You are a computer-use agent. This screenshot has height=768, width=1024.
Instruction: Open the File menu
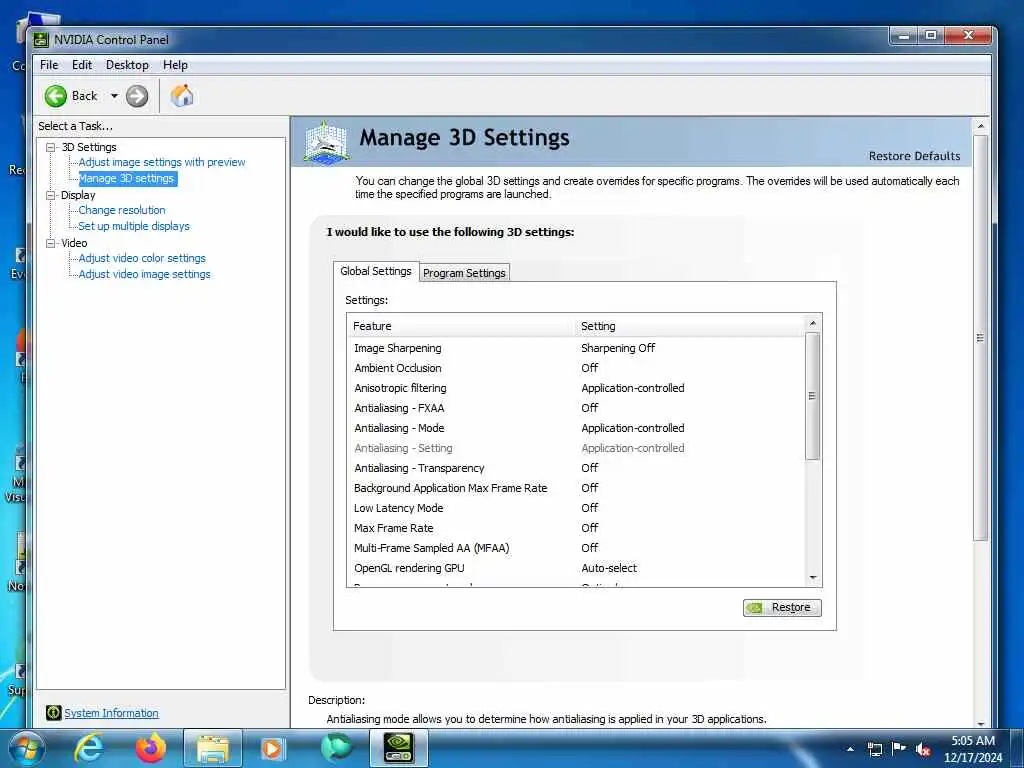[x=49, y=65]
